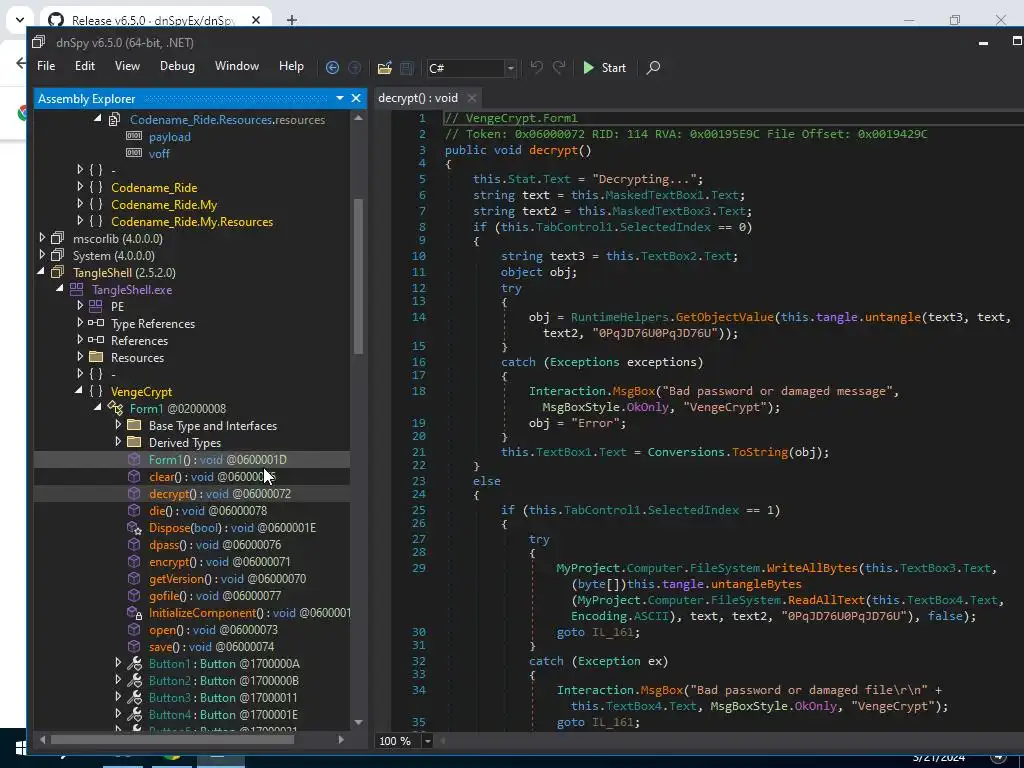
Task: Expand the Codename_Ride namespace node
Action: [80, 187]
